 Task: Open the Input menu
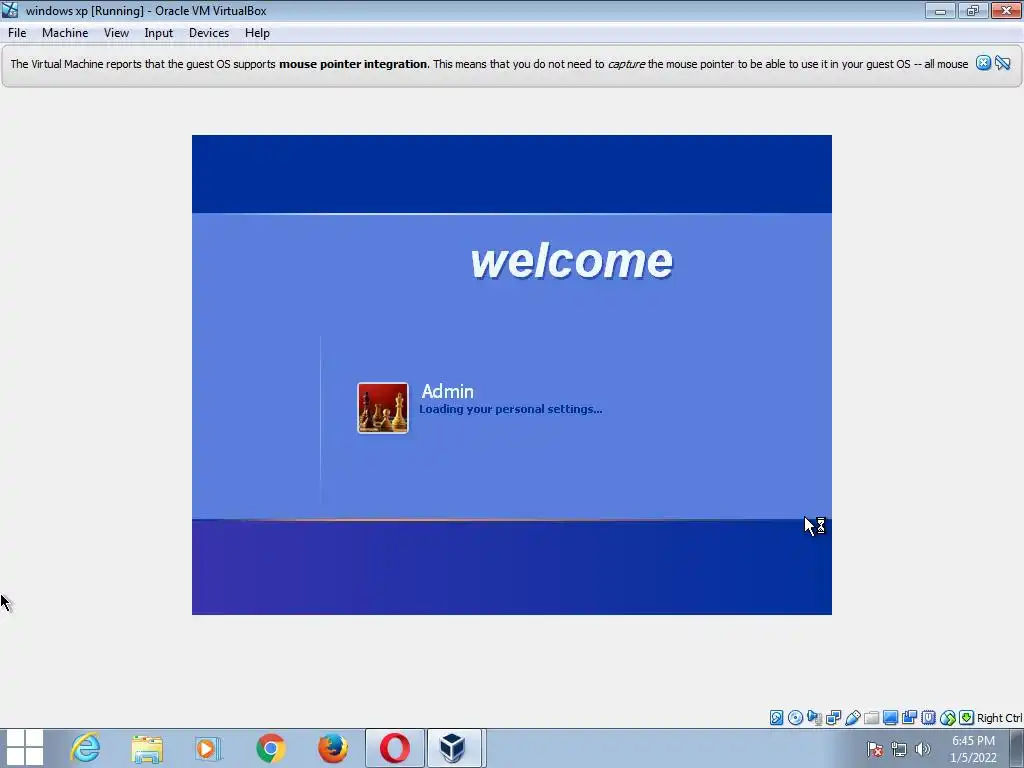click(x=159, y=33)
